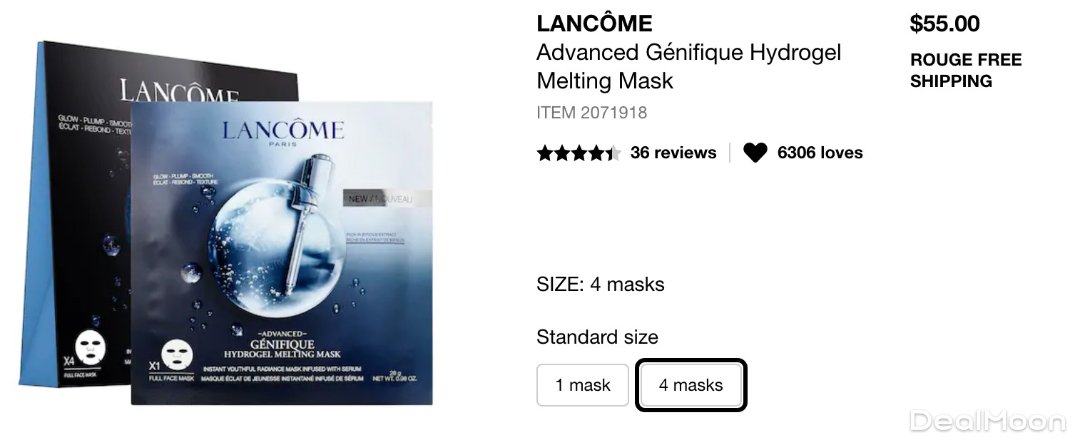Click the Advanced Génifique Hydrogel Melting Mask title
The width and height of the screenshot is (1080, 445).
[689, 66]
